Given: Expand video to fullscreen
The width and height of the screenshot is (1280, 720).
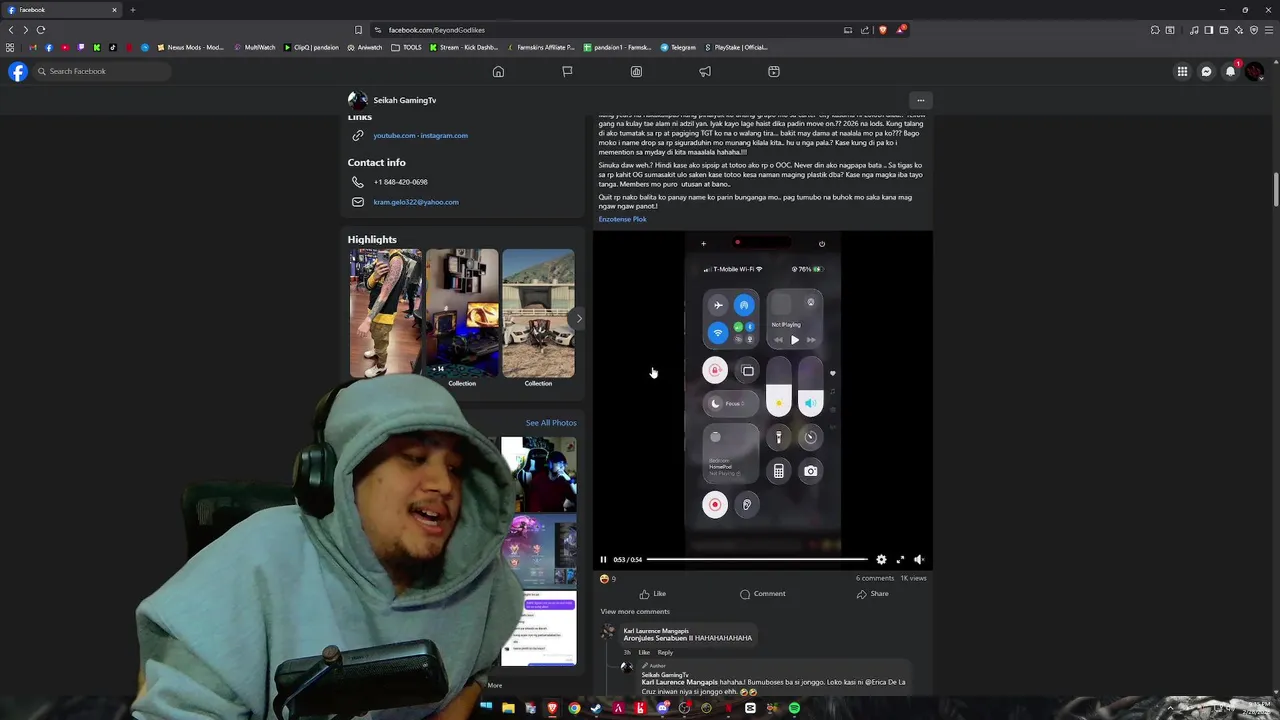Looking at the screenshot, I should tap(900, 560).
